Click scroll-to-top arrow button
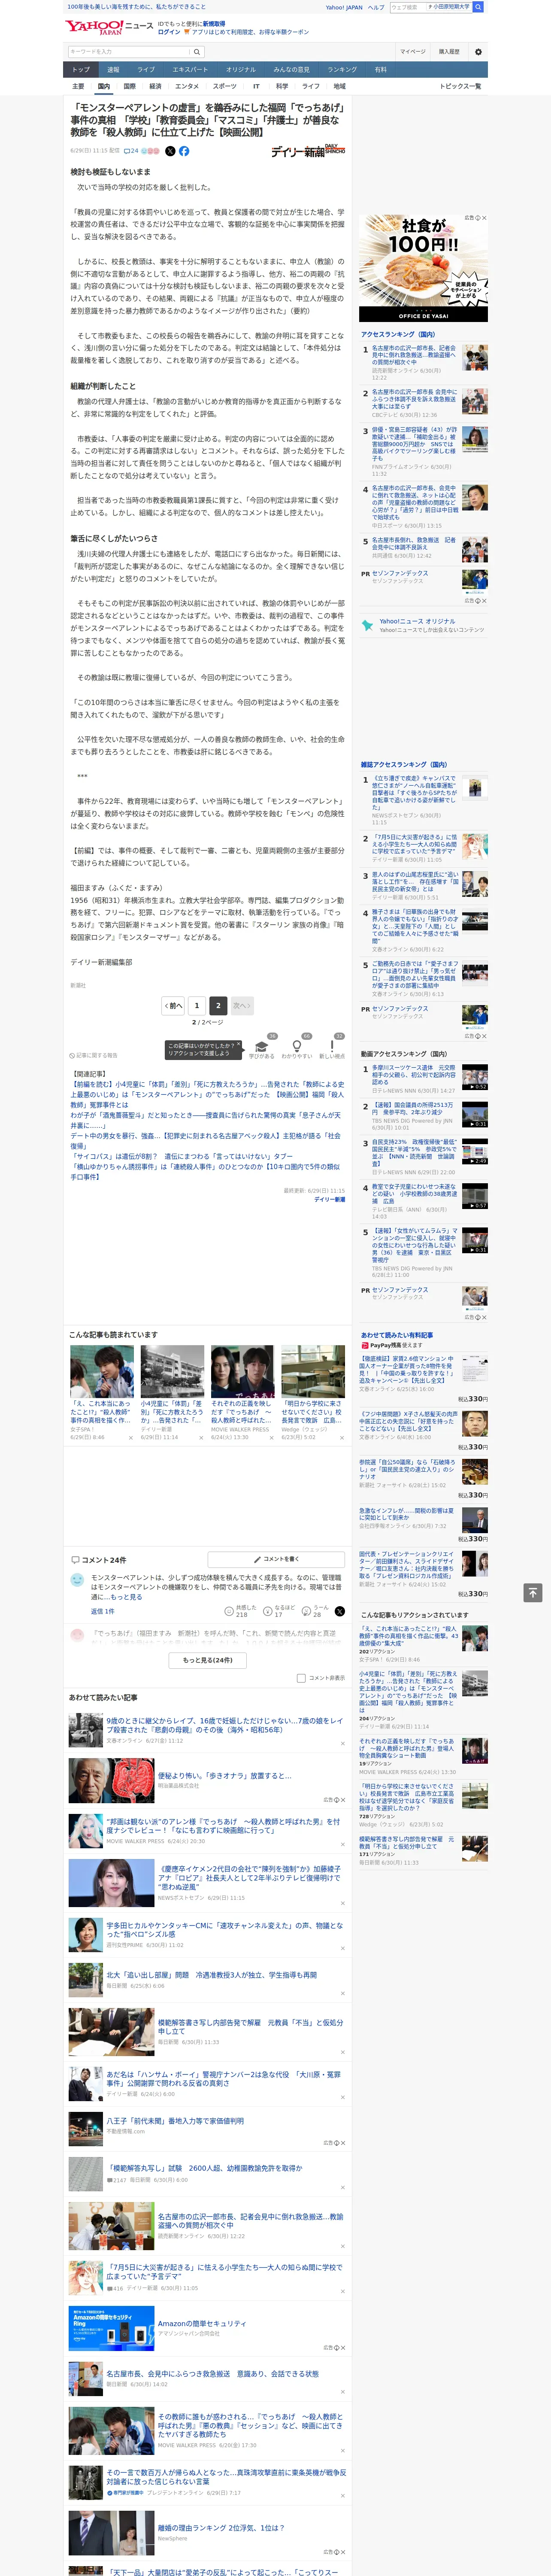Image resolution: width=551 pixels, height=2576 pixels. click(x=533, y=1592)
